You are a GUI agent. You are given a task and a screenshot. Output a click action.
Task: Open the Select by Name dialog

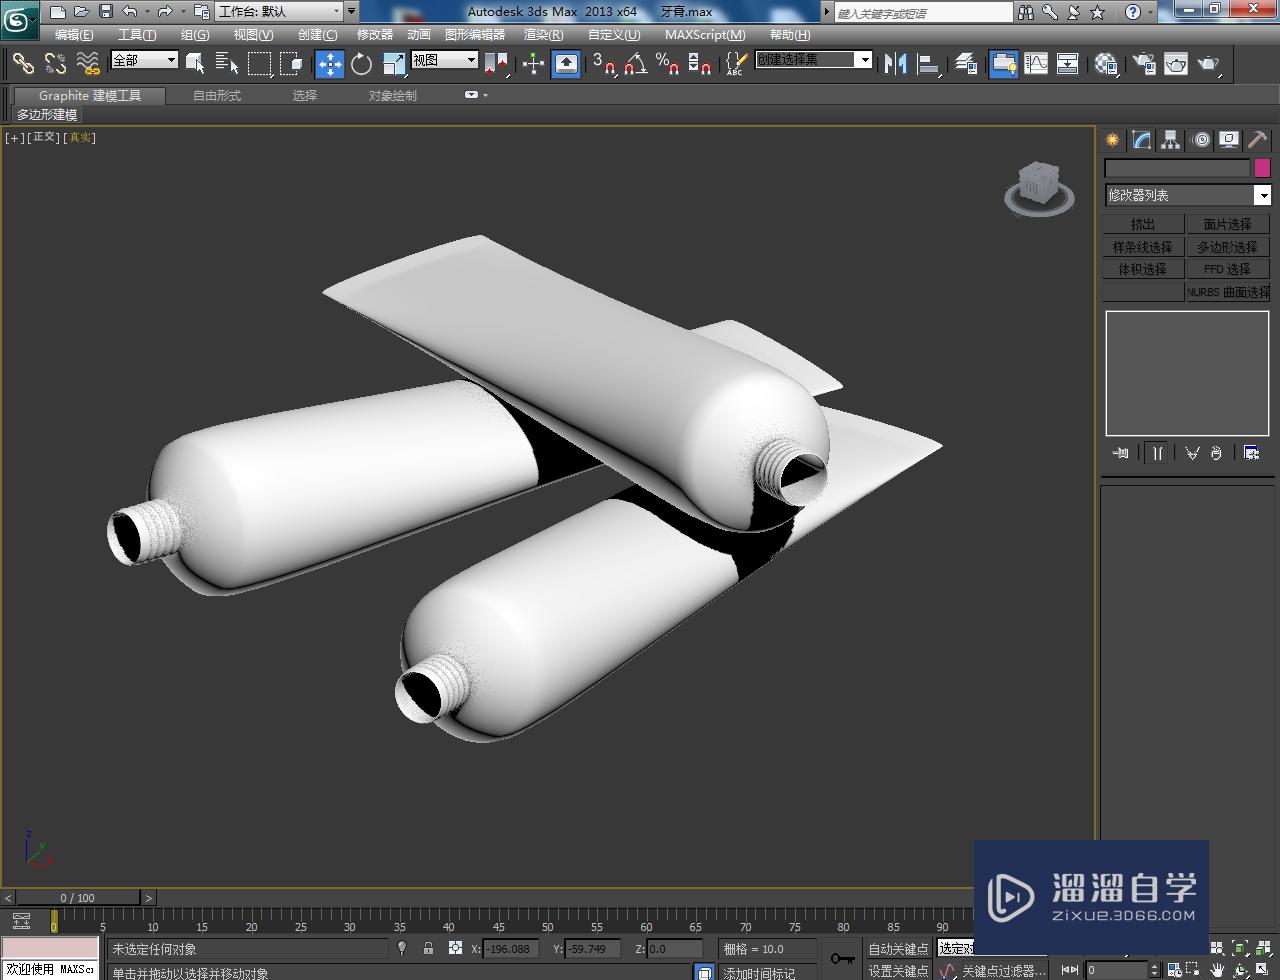227,64
